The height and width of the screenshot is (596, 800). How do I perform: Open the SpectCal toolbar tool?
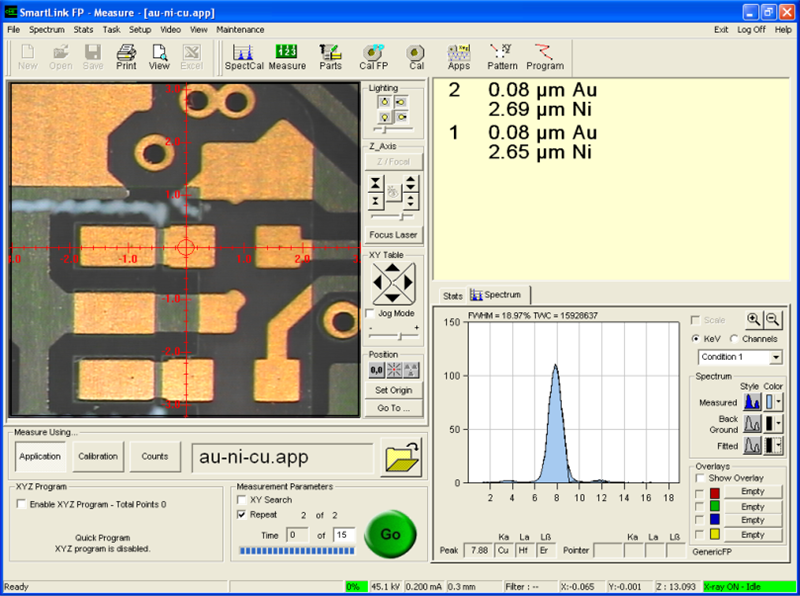[244, 56]
